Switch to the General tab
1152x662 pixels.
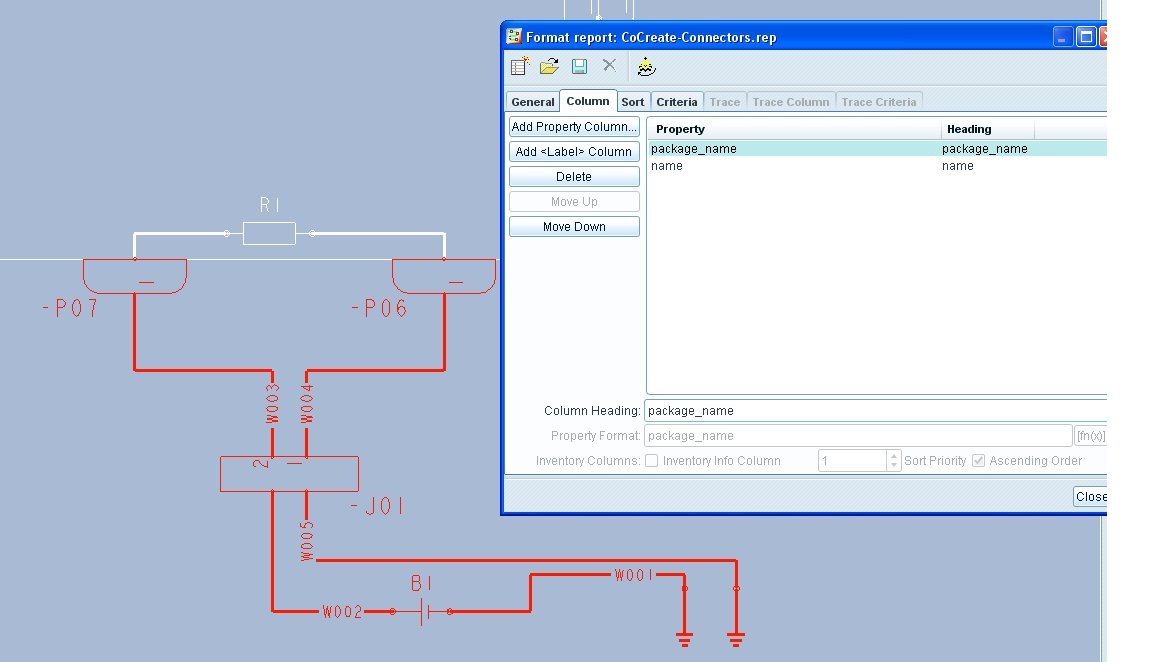pos(533,102)
